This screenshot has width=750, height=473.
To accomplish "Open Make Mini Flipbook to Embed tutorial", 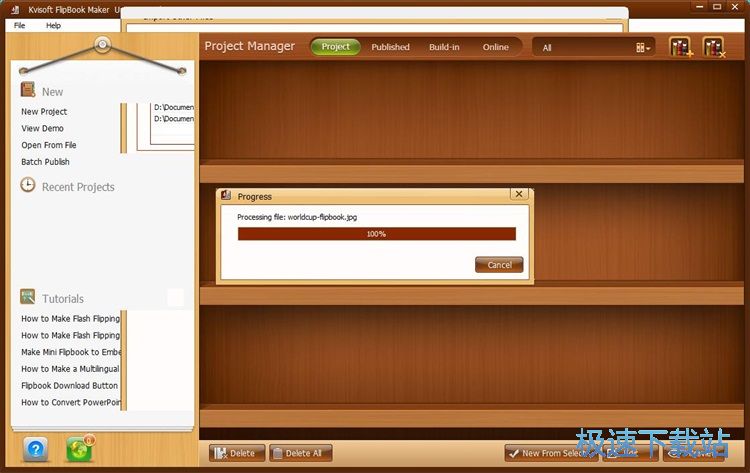I will coord(71,352).
